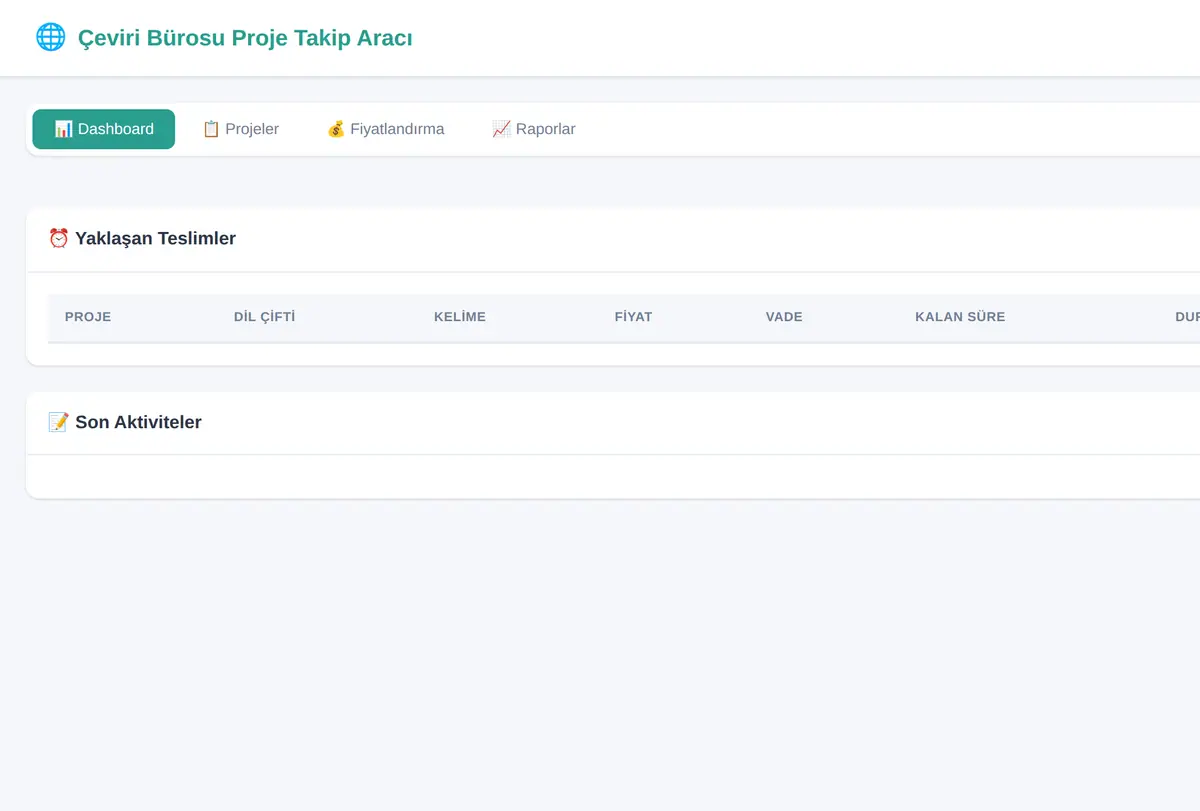Screen dimensions: 1200x811
Task: Click the "Son Aktiviteler" heading text
Action: [139, 422]
